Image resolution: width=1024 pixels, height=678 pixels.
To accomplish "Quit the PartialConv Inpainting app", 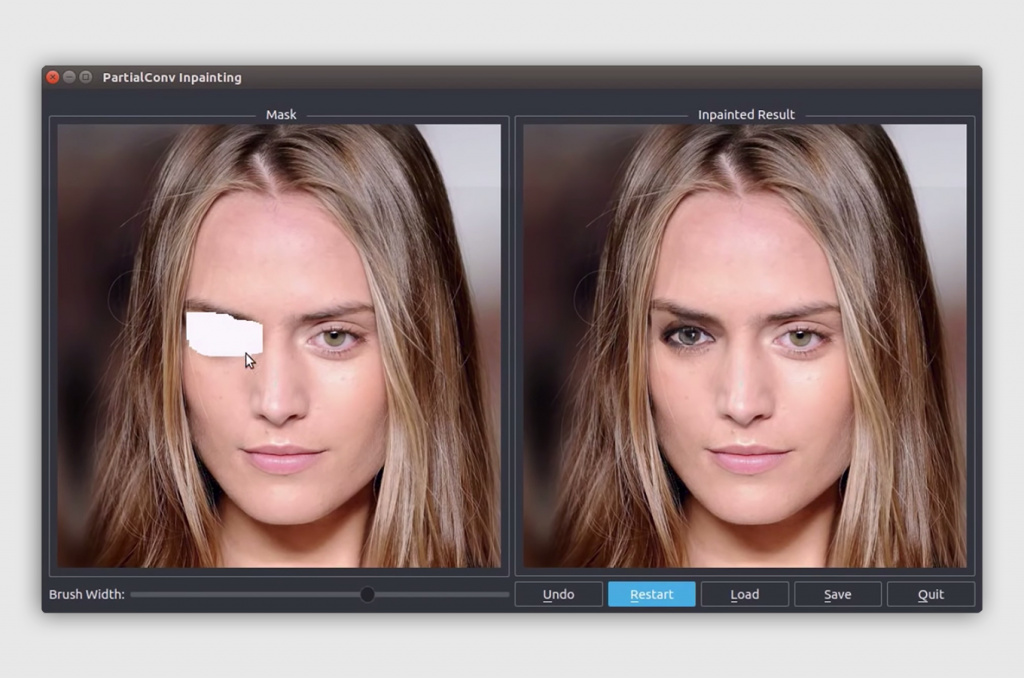I will coord(931,594).
